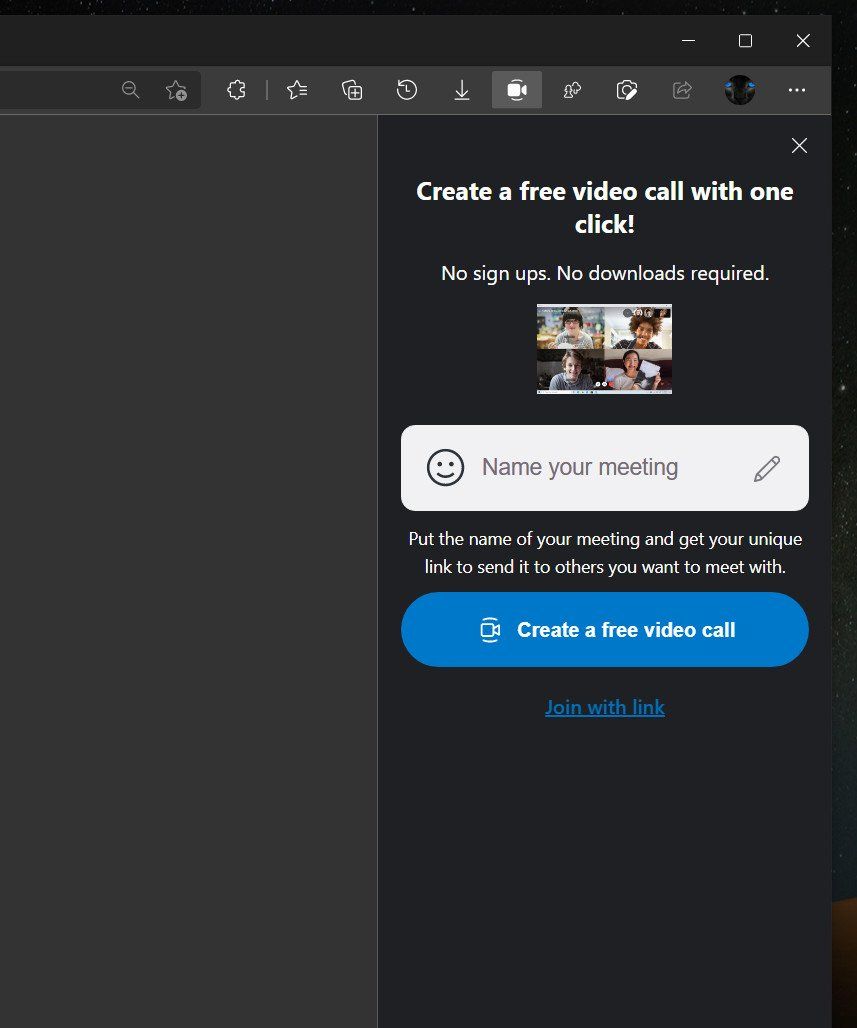Click the smiley emoji icon in meeting field

(445, 467)
